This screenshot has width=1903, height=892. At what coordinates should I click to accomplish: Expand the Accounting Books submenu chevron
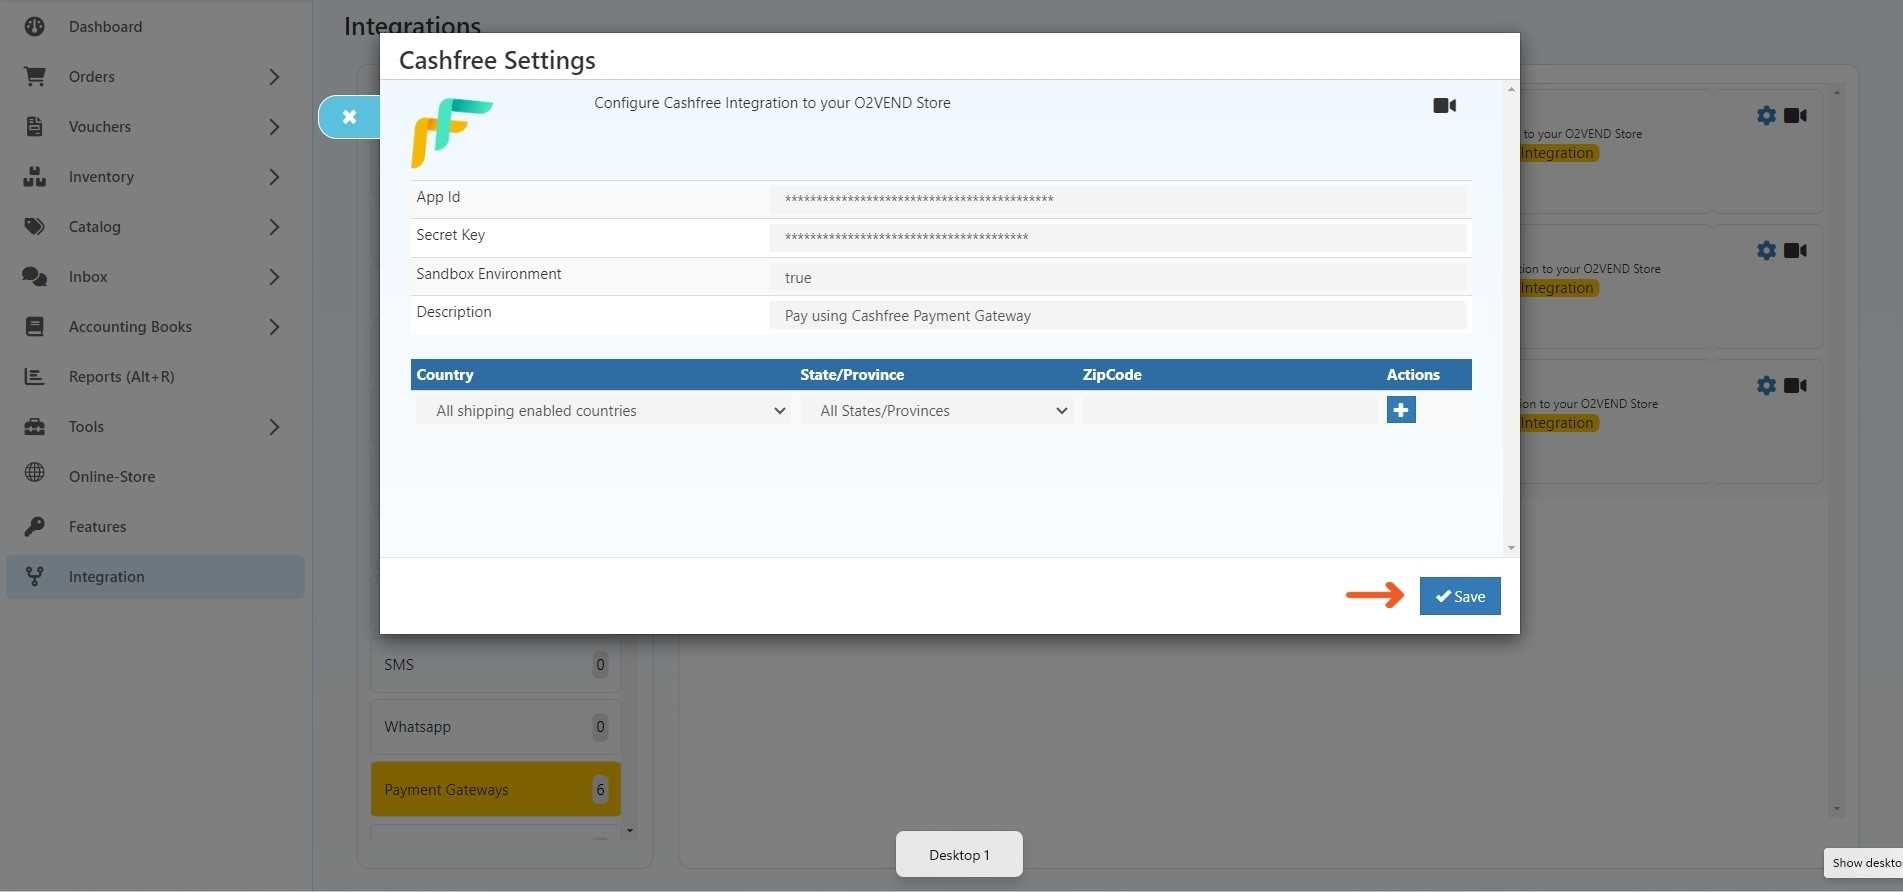pos(274,327)
